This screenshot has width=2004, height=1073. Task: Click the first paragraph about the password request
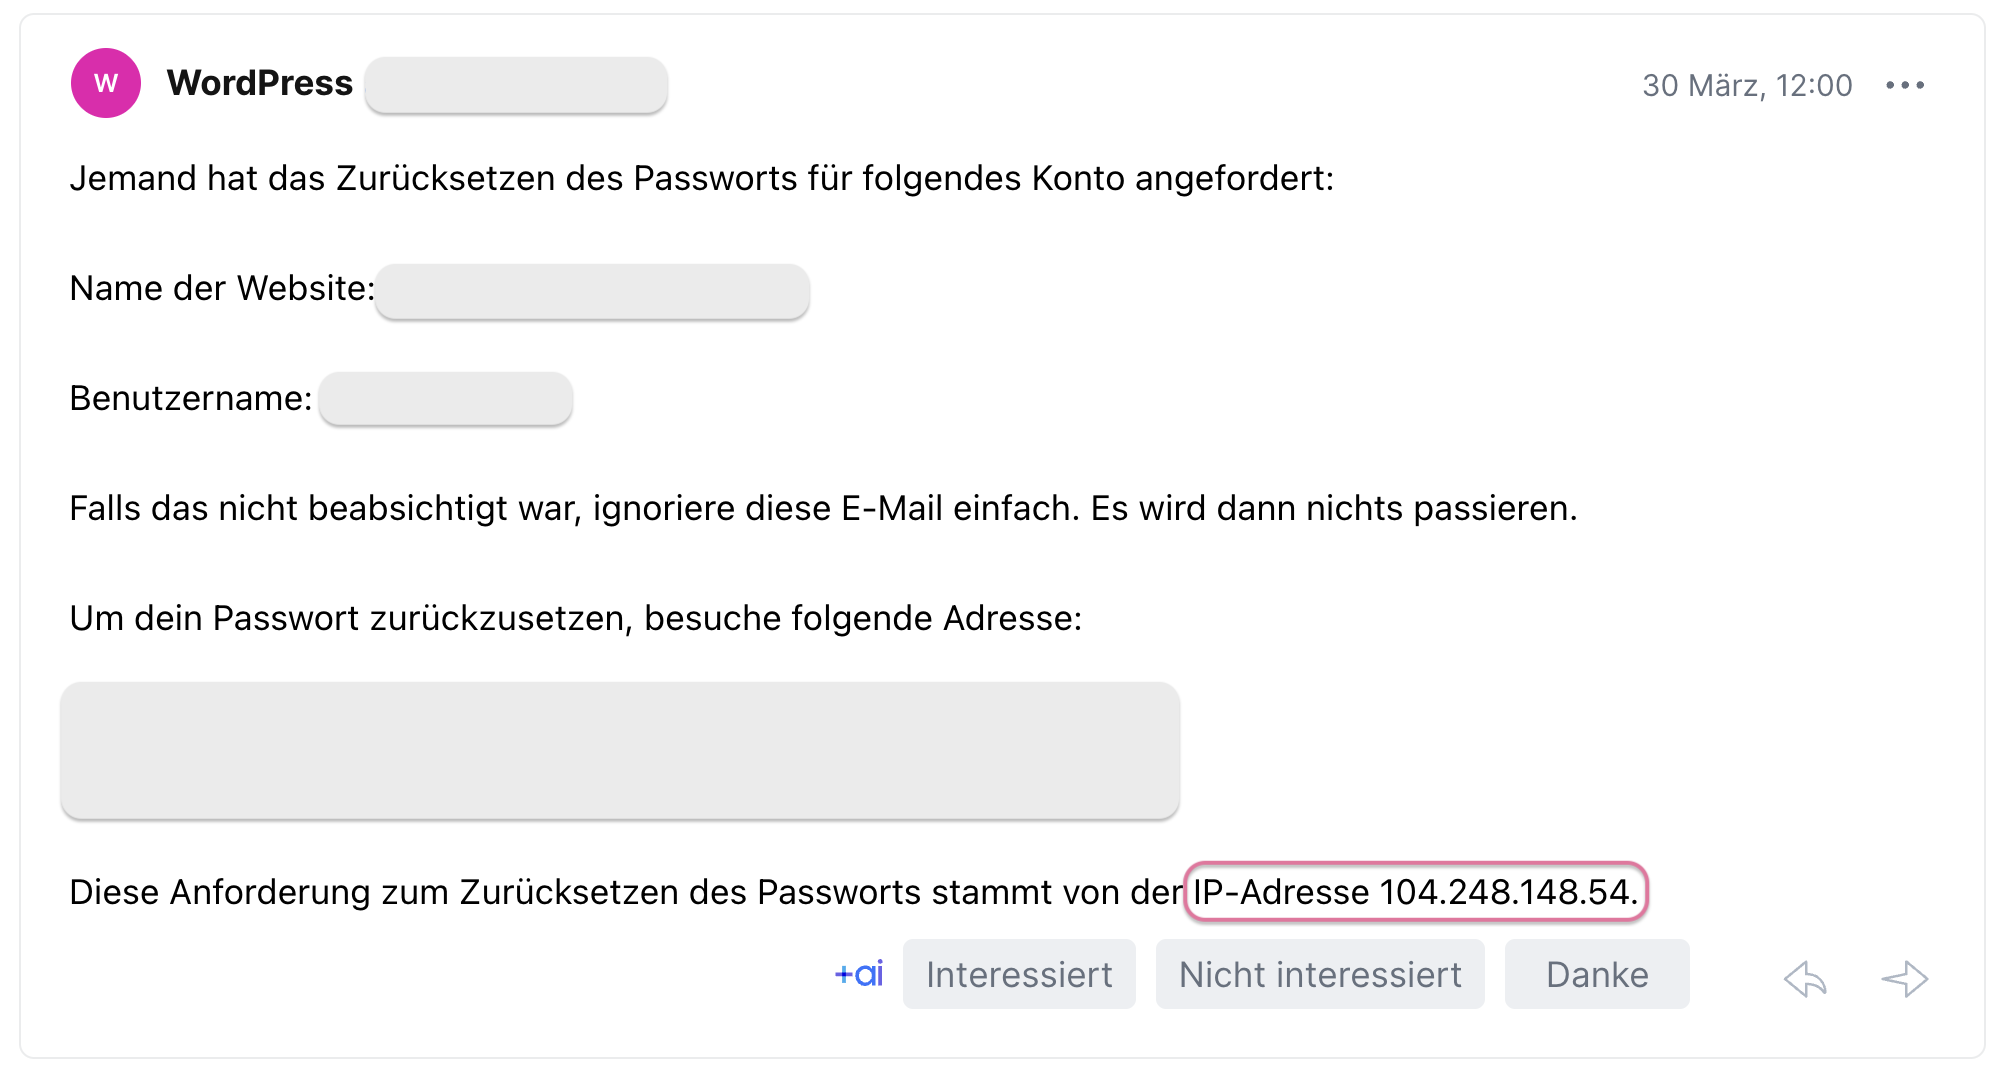700,180
